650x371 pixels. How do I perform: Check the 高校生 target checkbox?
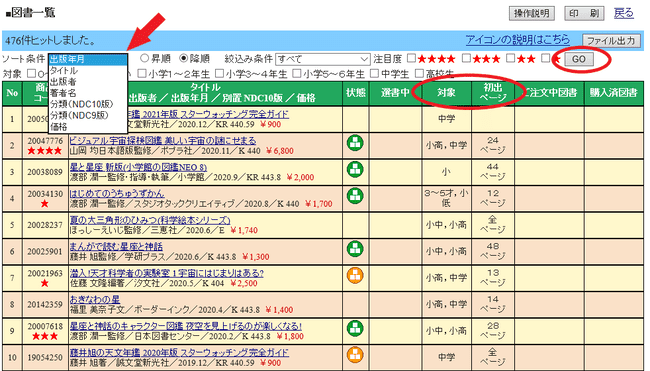tap(419, 74)
